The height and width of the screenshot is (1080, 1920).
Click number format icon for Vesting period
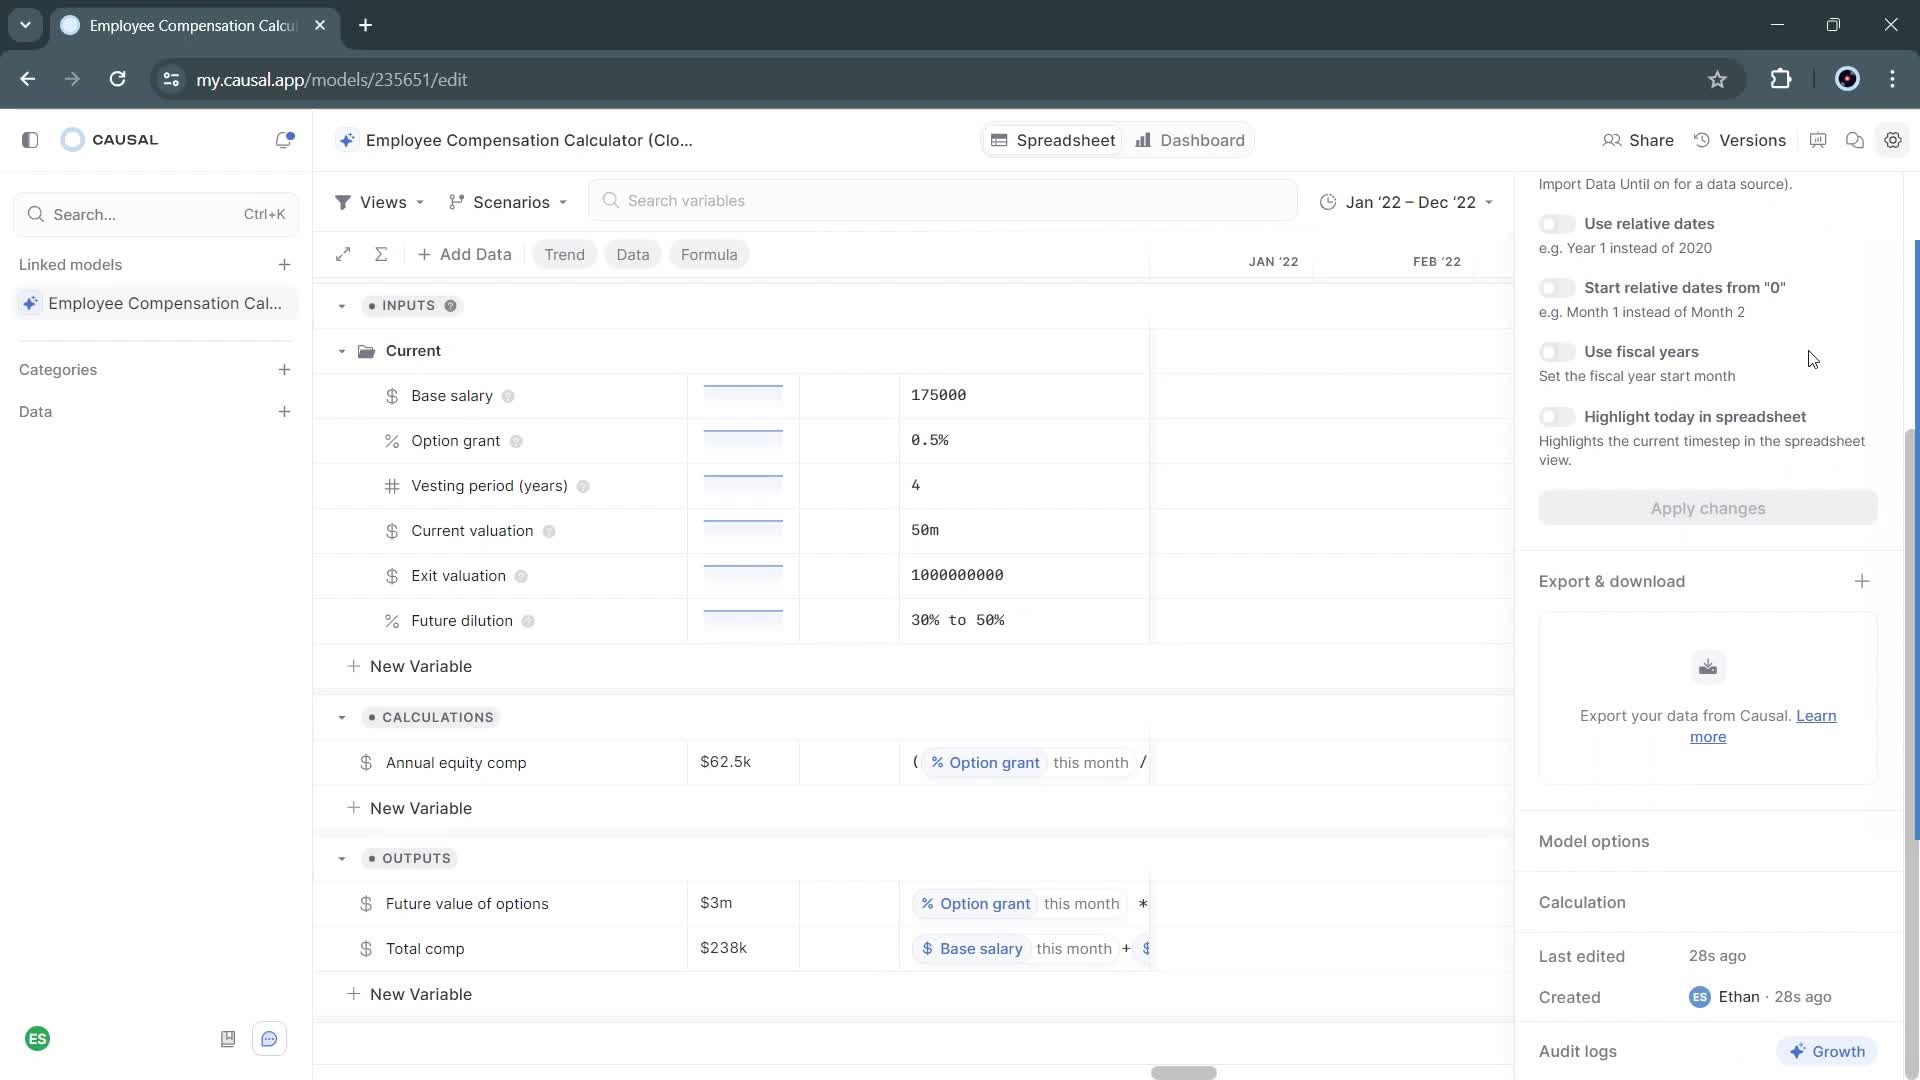tap(392, 486)
